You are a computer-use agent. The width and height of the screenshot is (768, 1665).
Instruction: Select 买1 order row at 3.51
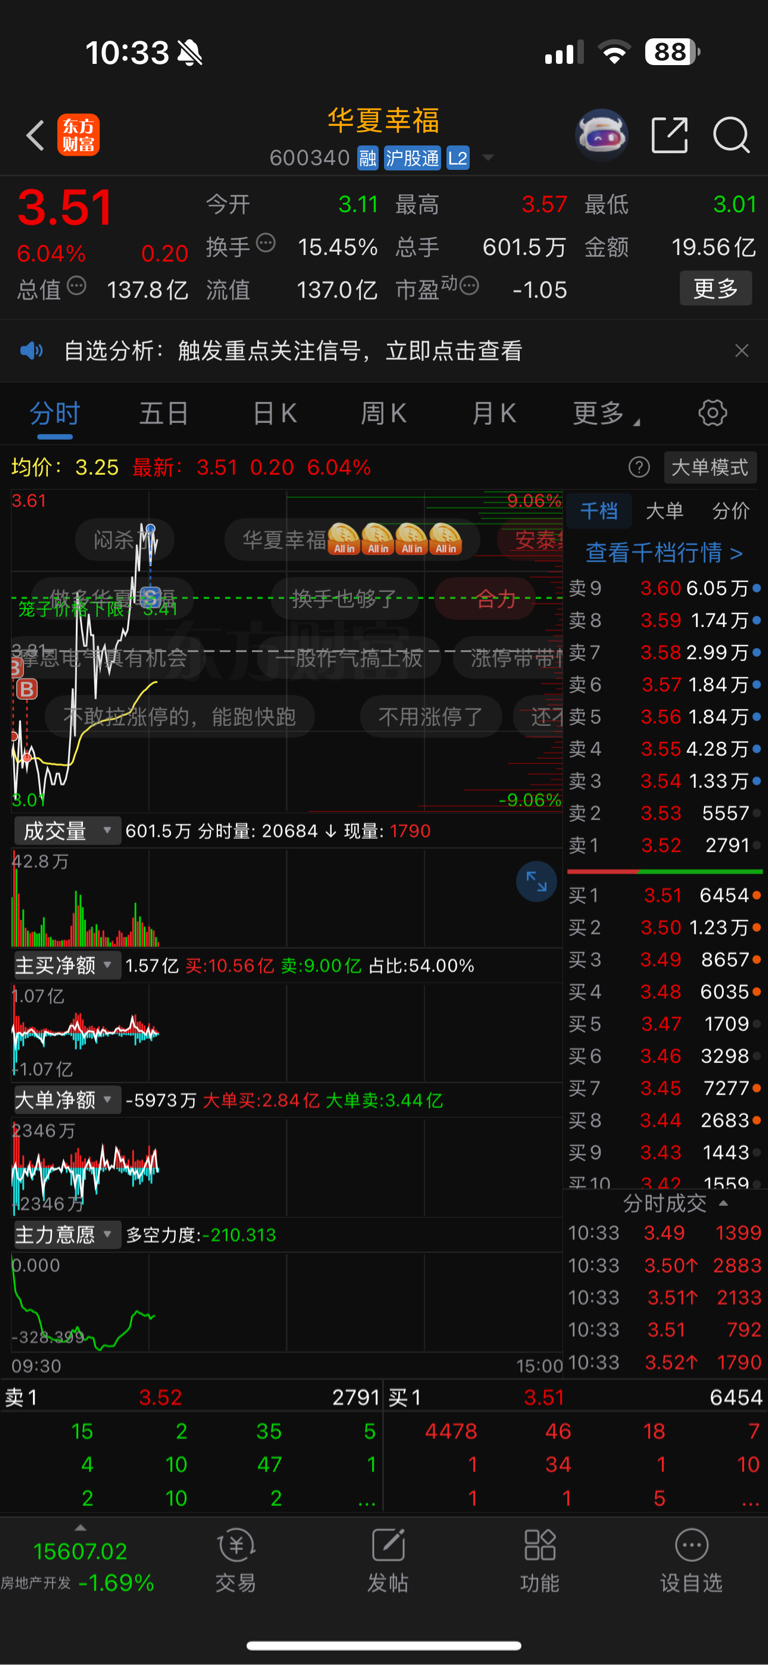(665, 895)
